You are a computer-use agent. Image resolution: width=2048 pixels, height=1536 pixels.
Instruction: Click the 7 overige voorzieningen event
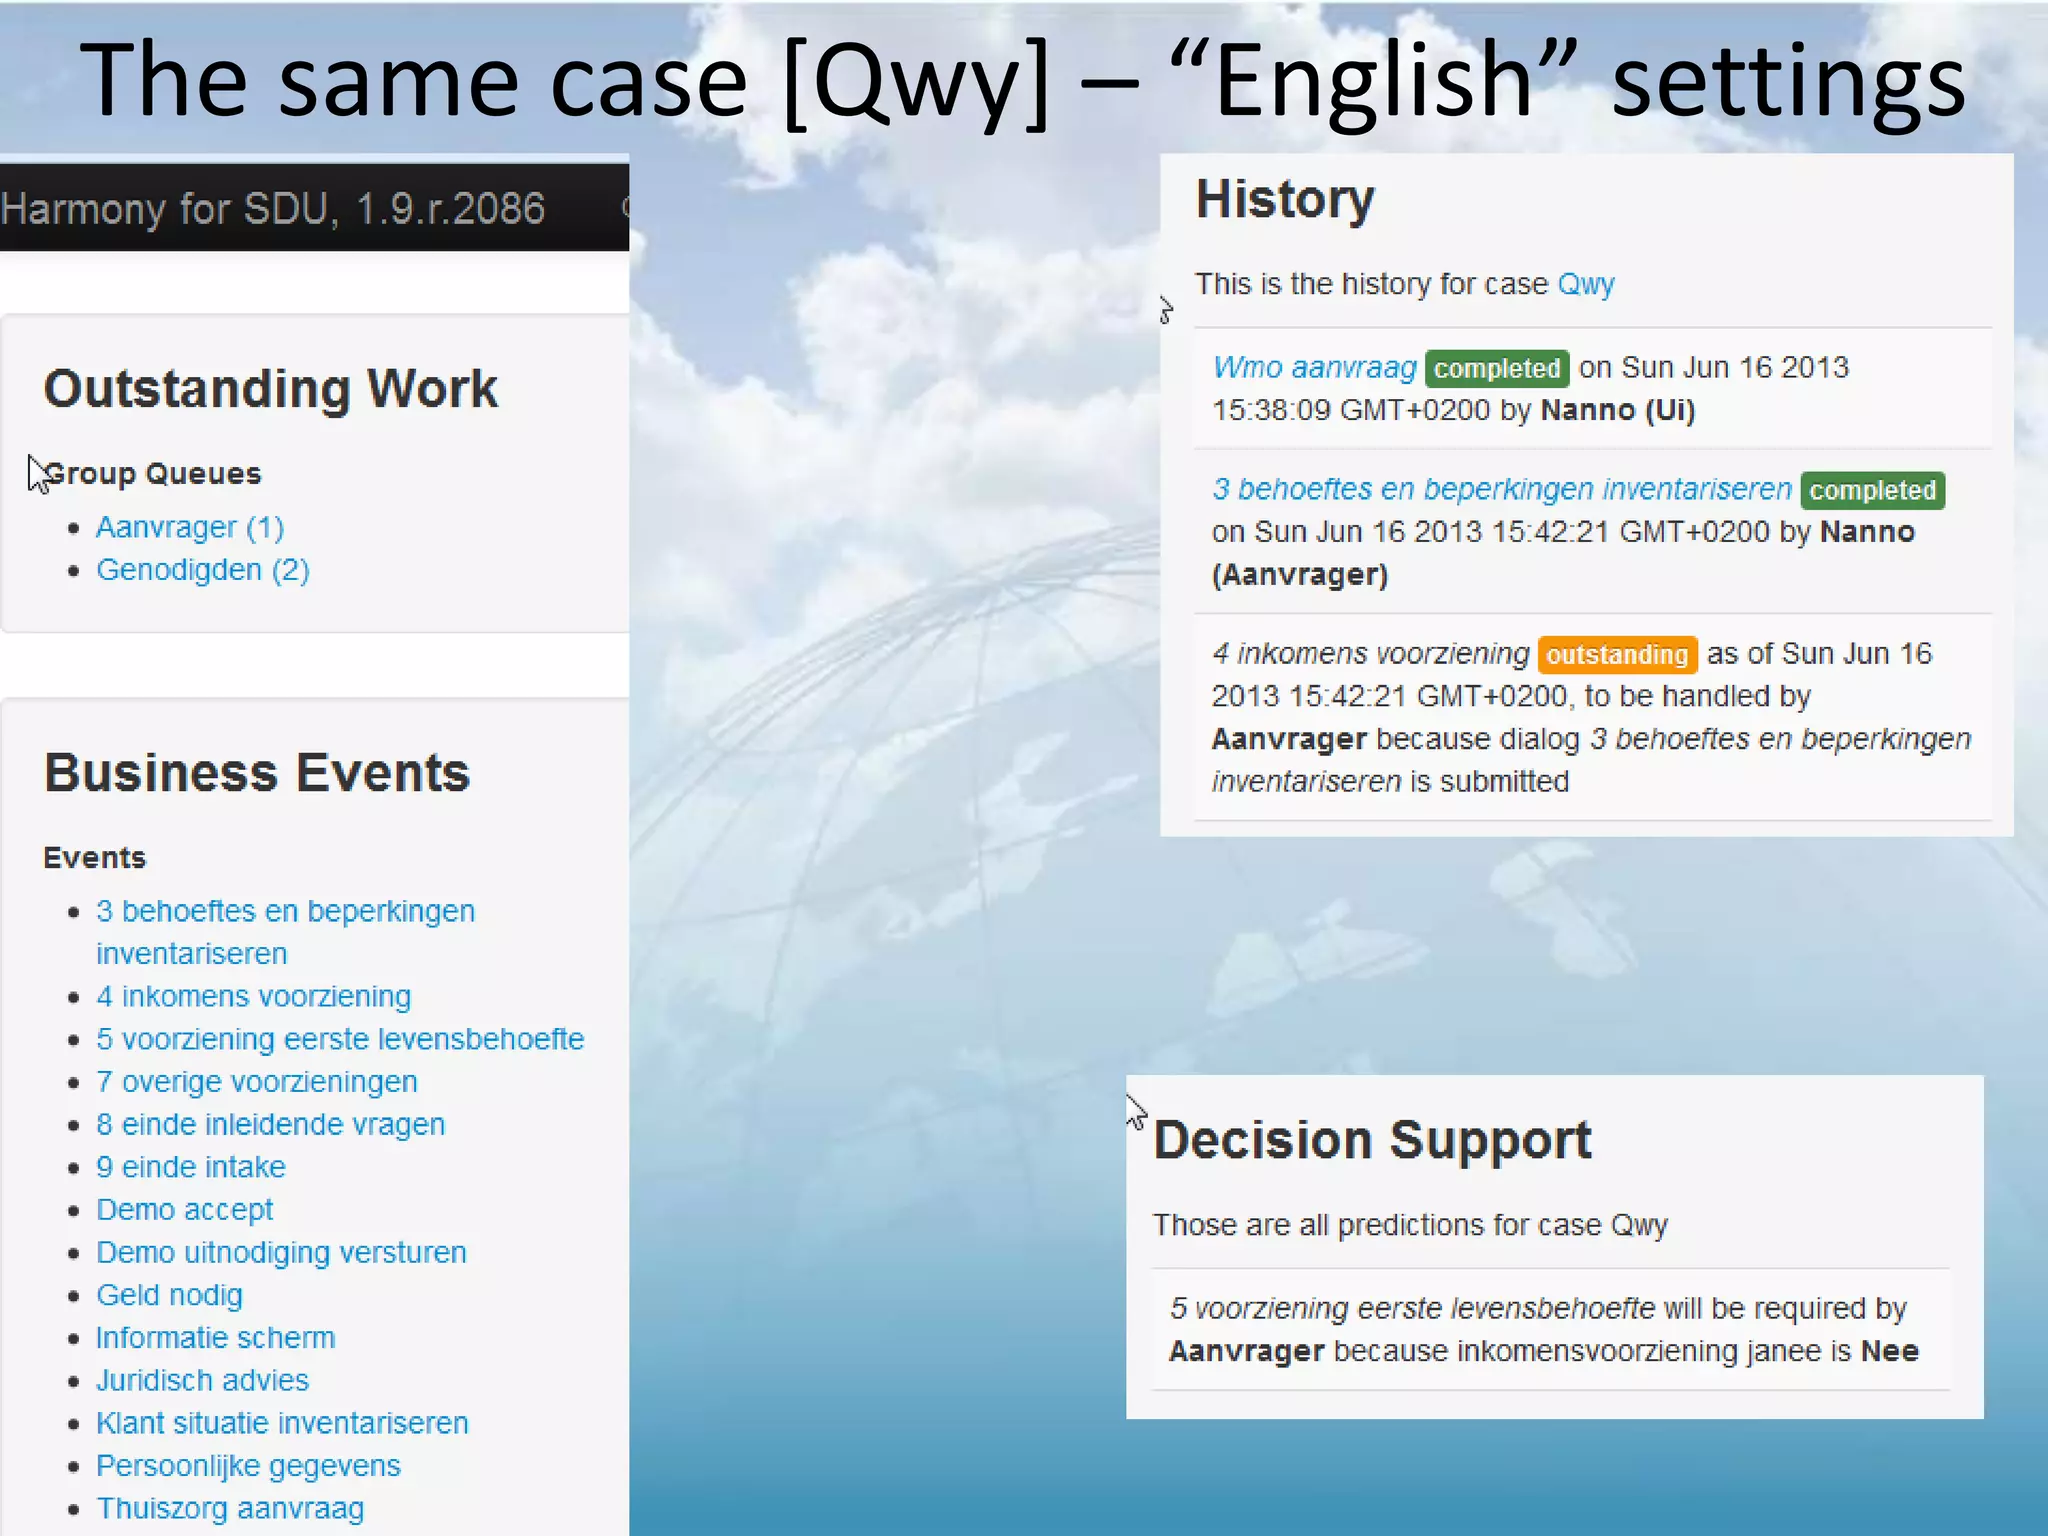257,1082
